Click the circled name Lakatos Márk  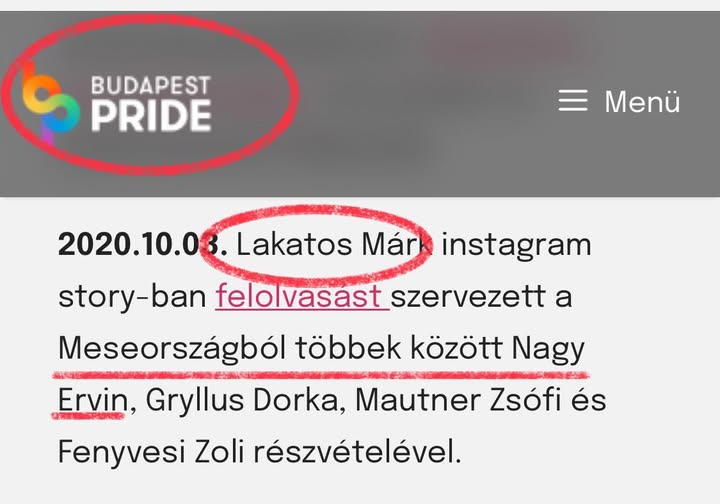tap(334, 244)
